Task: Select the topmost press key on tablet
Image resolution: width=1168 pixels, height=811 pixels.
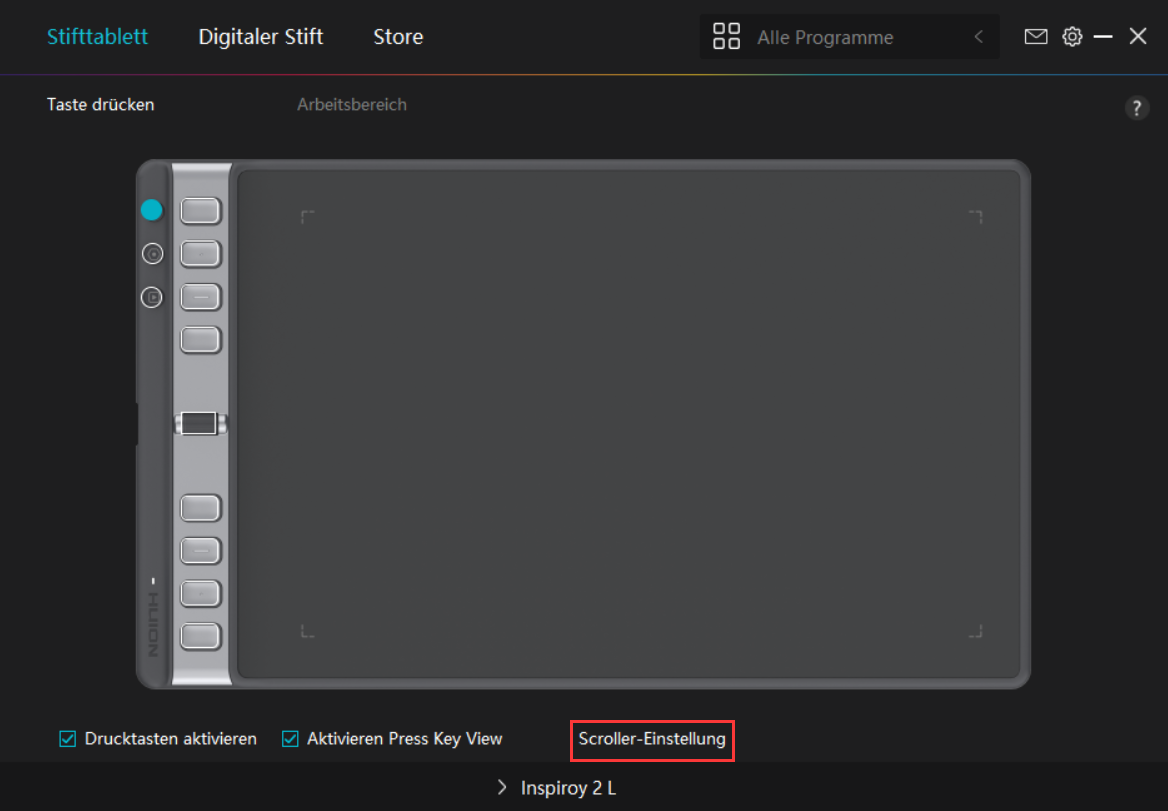Action: pyautogui.click(x=200, y=210)
